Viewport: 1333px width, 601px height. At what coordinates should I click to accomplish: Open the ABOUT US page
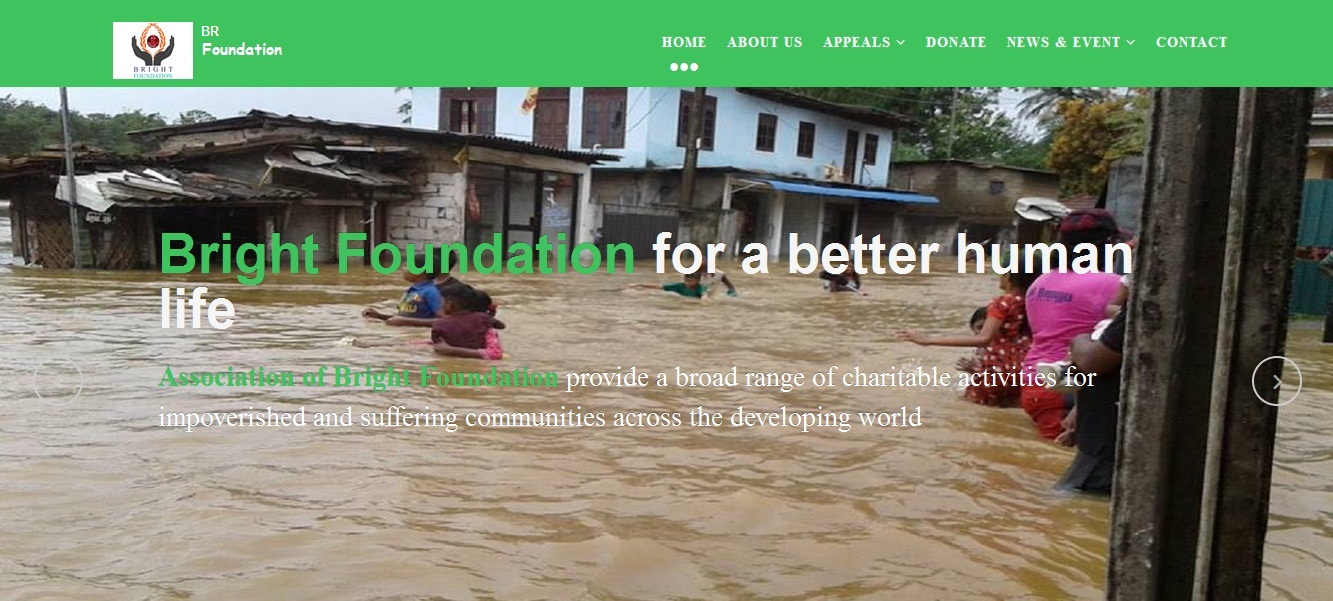pos(765,42)
